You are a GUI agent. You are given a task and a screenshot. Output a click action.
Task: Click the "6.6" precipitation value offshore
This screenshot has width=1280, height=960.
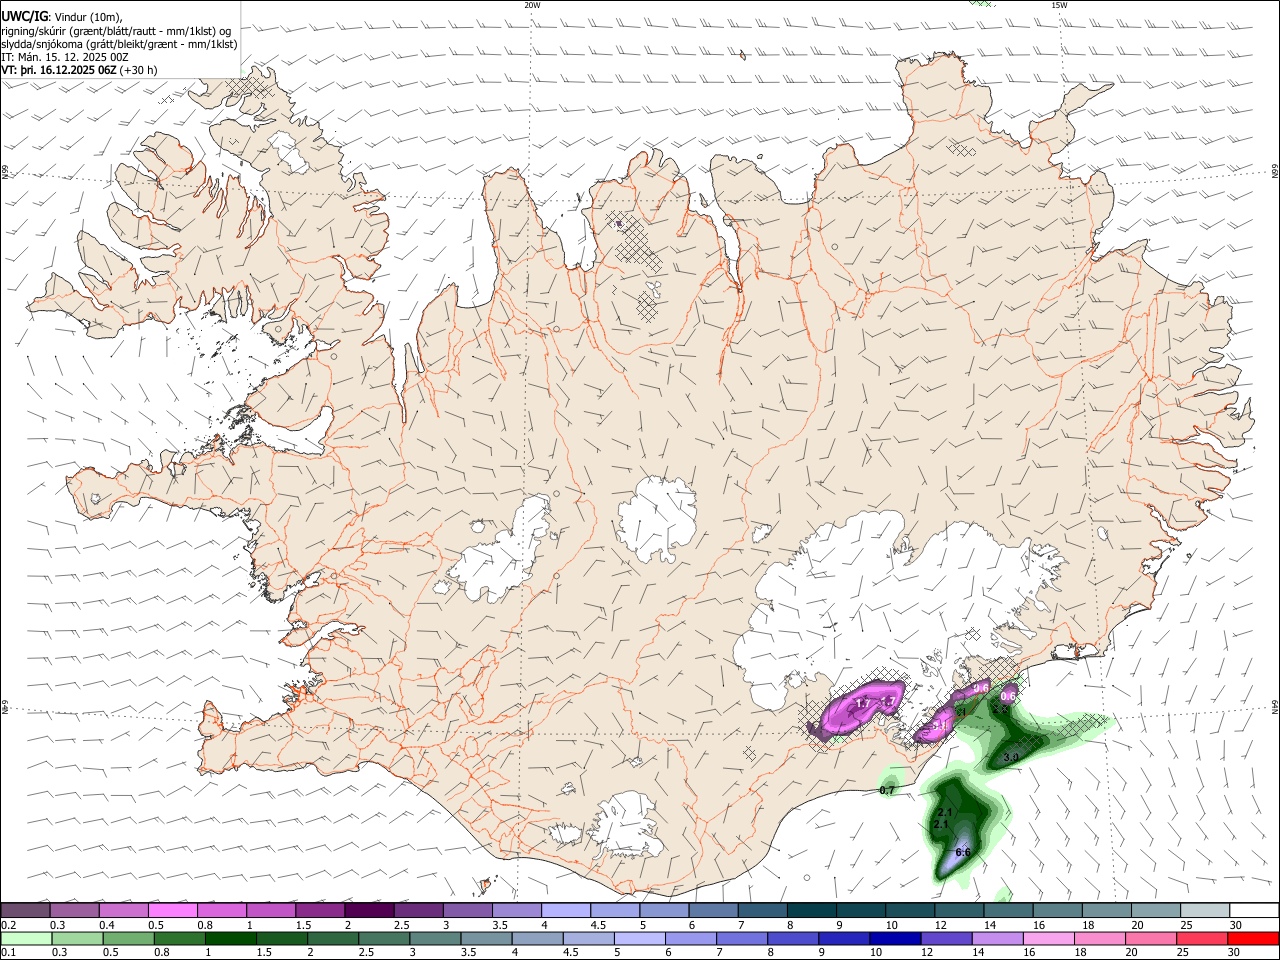pos(963,852)
